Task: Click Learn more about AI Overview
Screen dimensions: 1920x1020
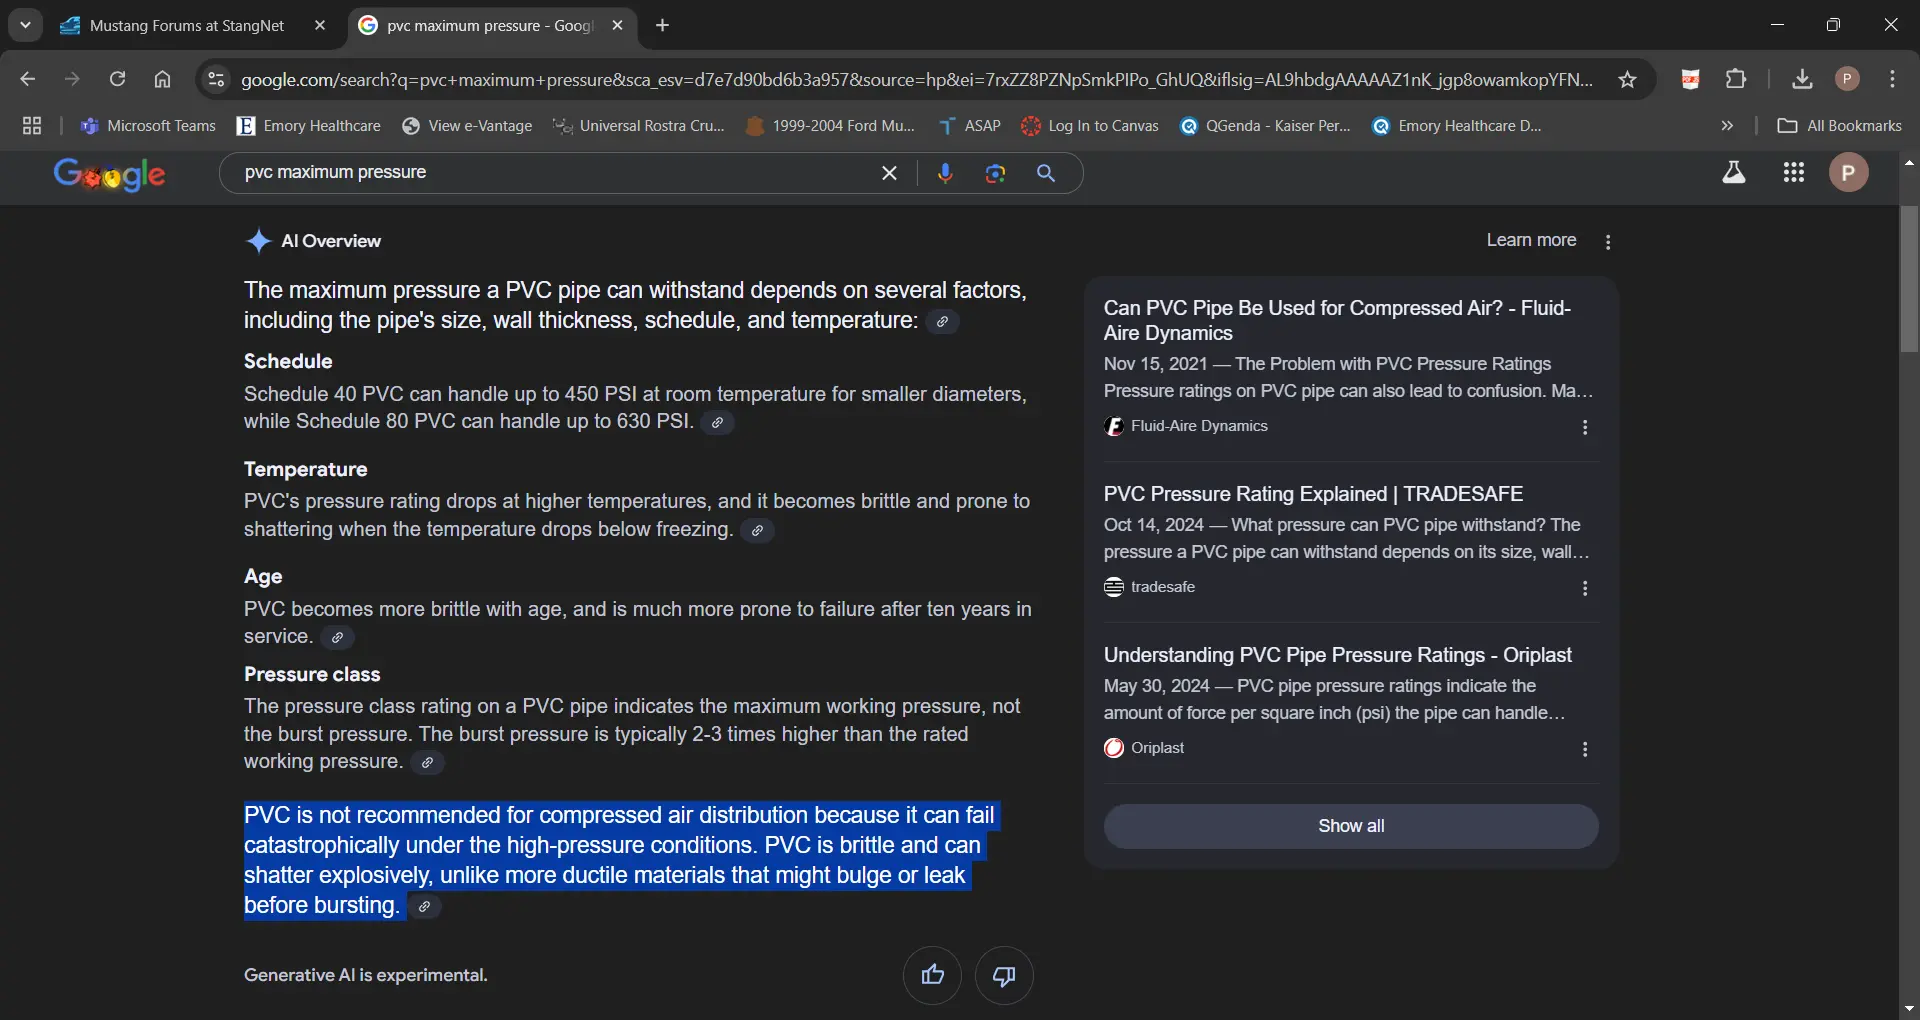Action: [1531, 240]
